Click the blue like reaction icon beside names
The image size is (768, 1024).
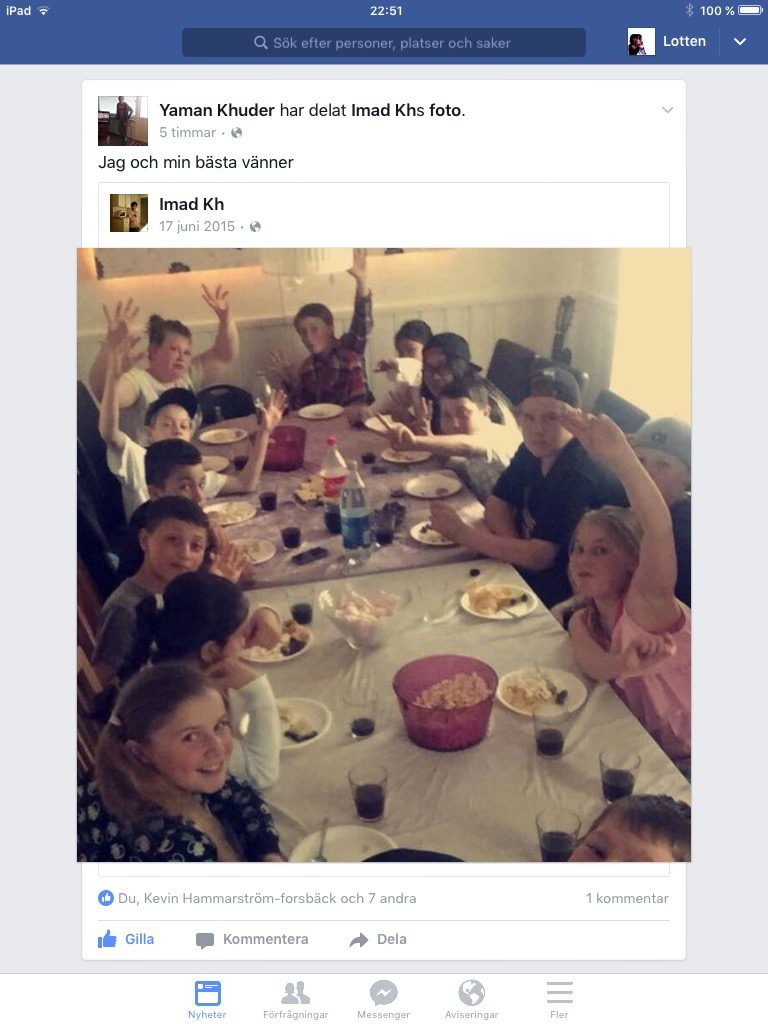click(x=106, y=898)
